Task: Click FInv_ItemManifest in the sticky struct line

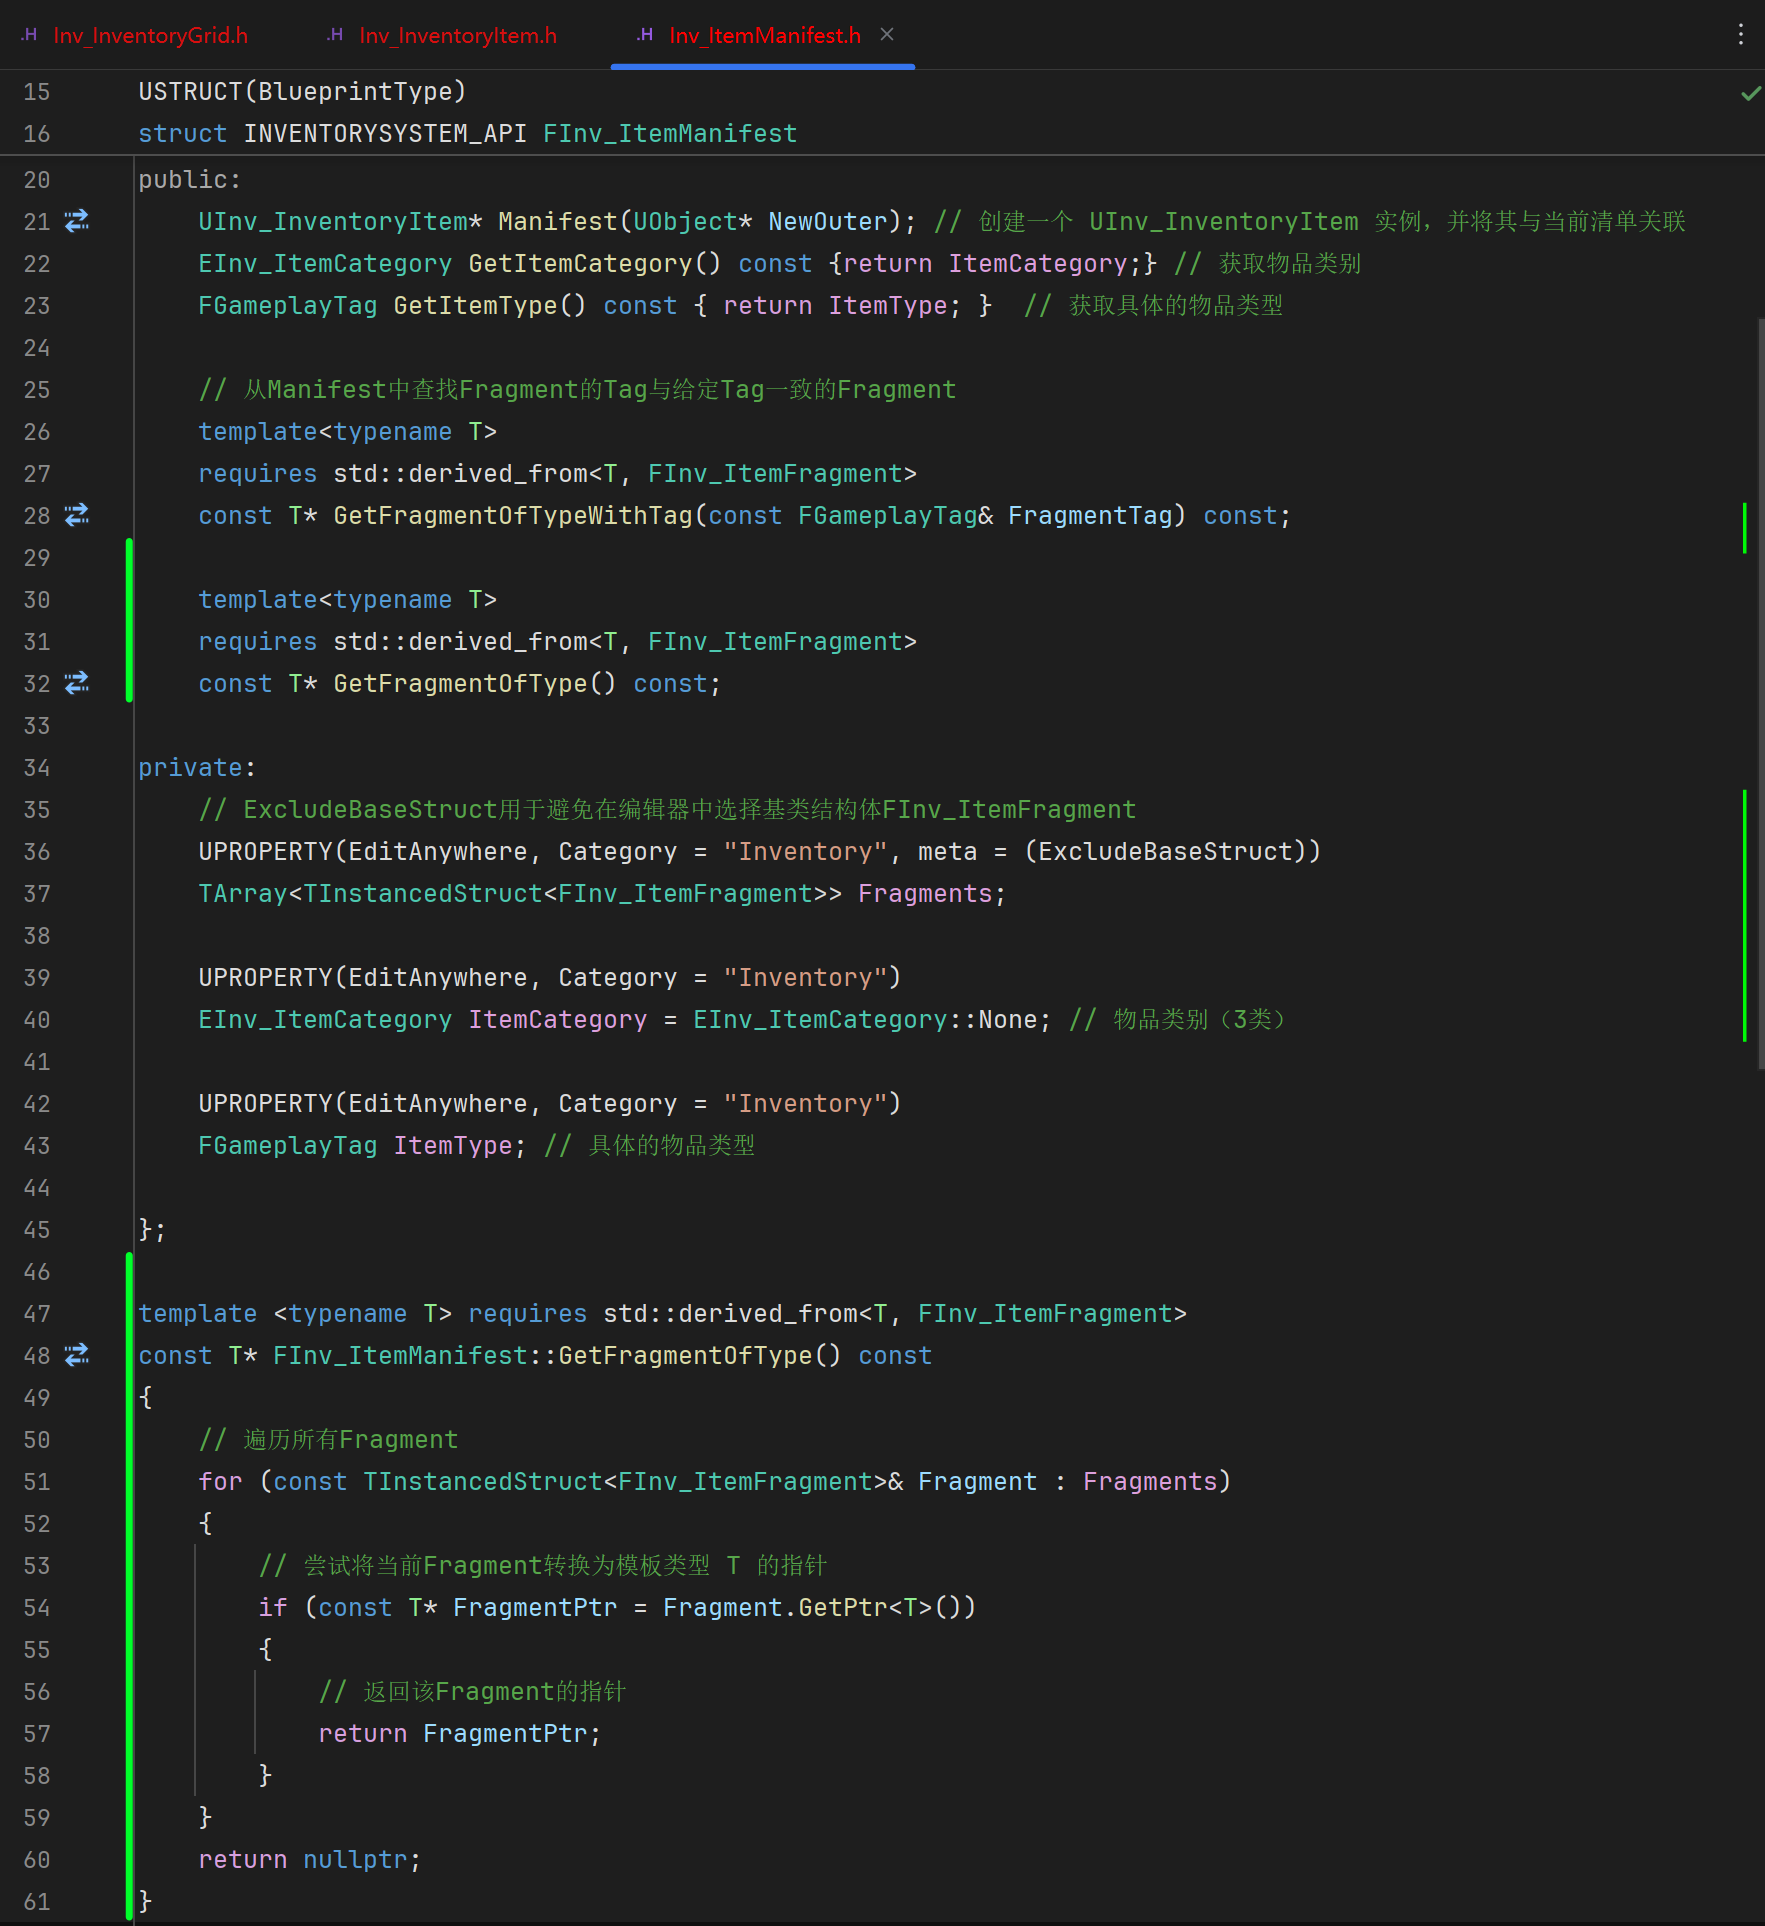Action: point(670,134)
